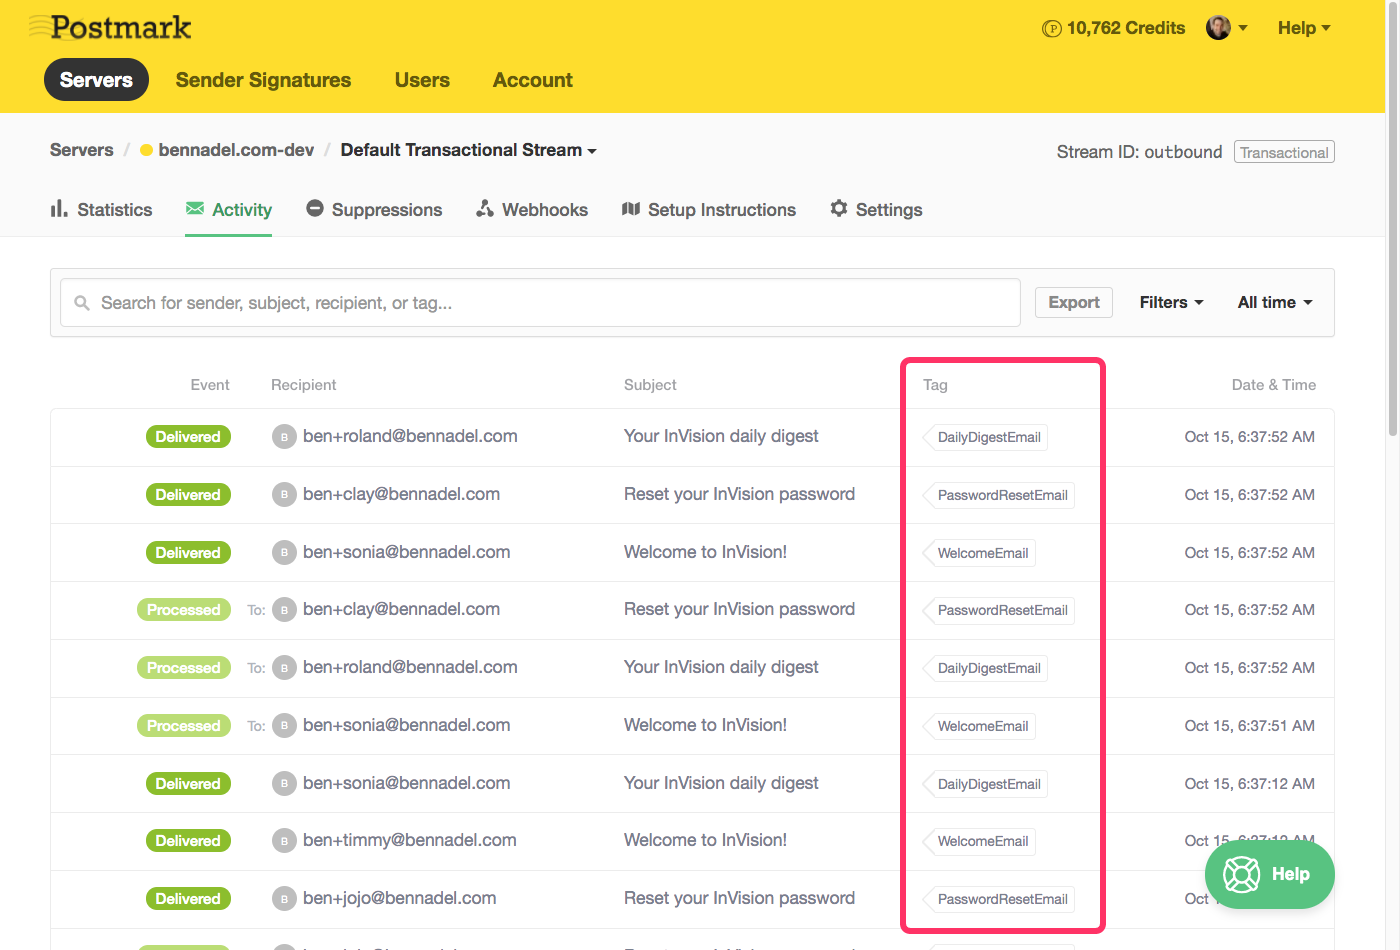Open the user avatar menu
The image size is (1400, 950).
1226,28
